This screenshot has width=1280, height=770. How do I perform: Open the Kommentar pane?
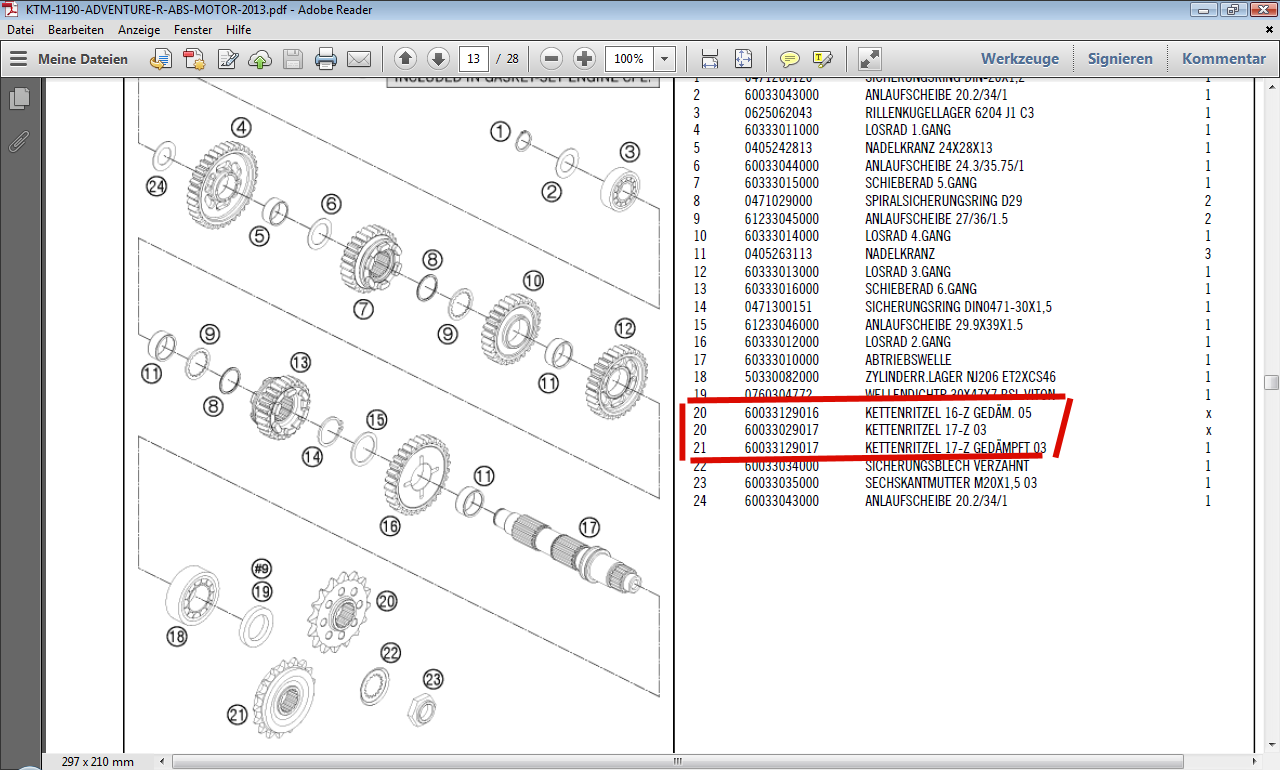1223,59
